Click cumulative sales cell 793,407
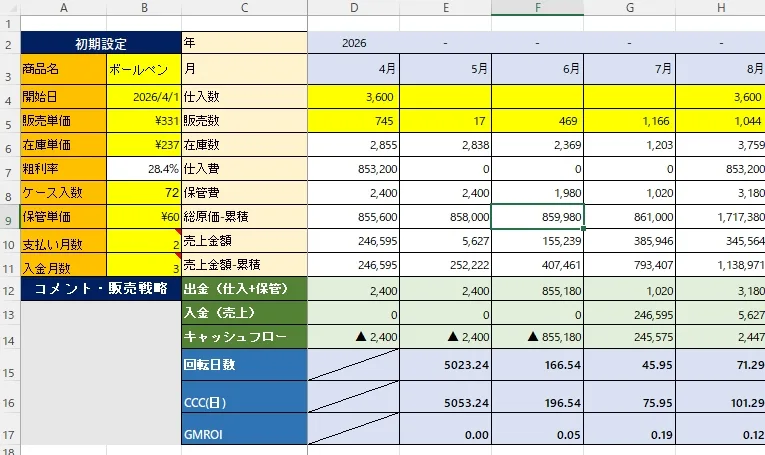 [629, 265]
